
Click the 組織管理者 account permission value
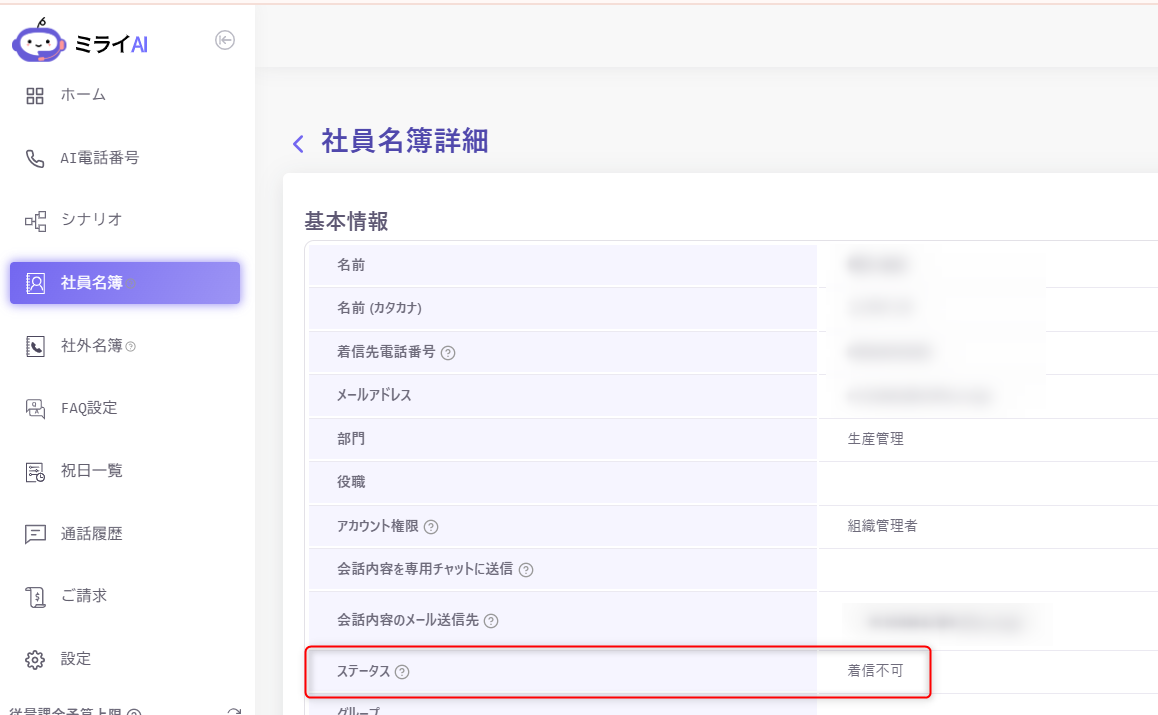[882, 526]
